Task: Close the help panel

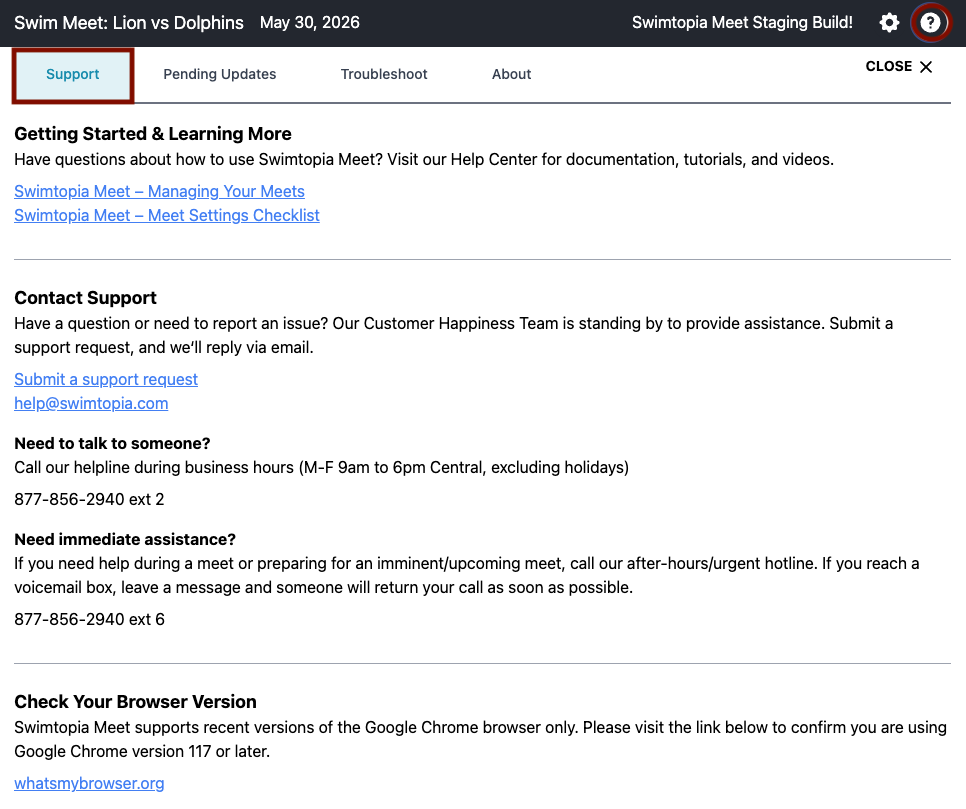Action: [x=899, y=67]
